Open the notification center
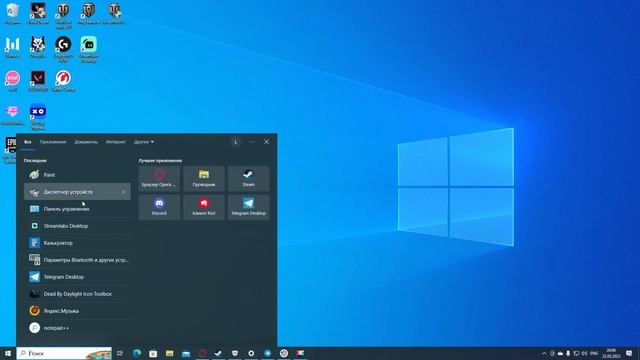This screenshot has height=360, width=640. click(629, 353)
